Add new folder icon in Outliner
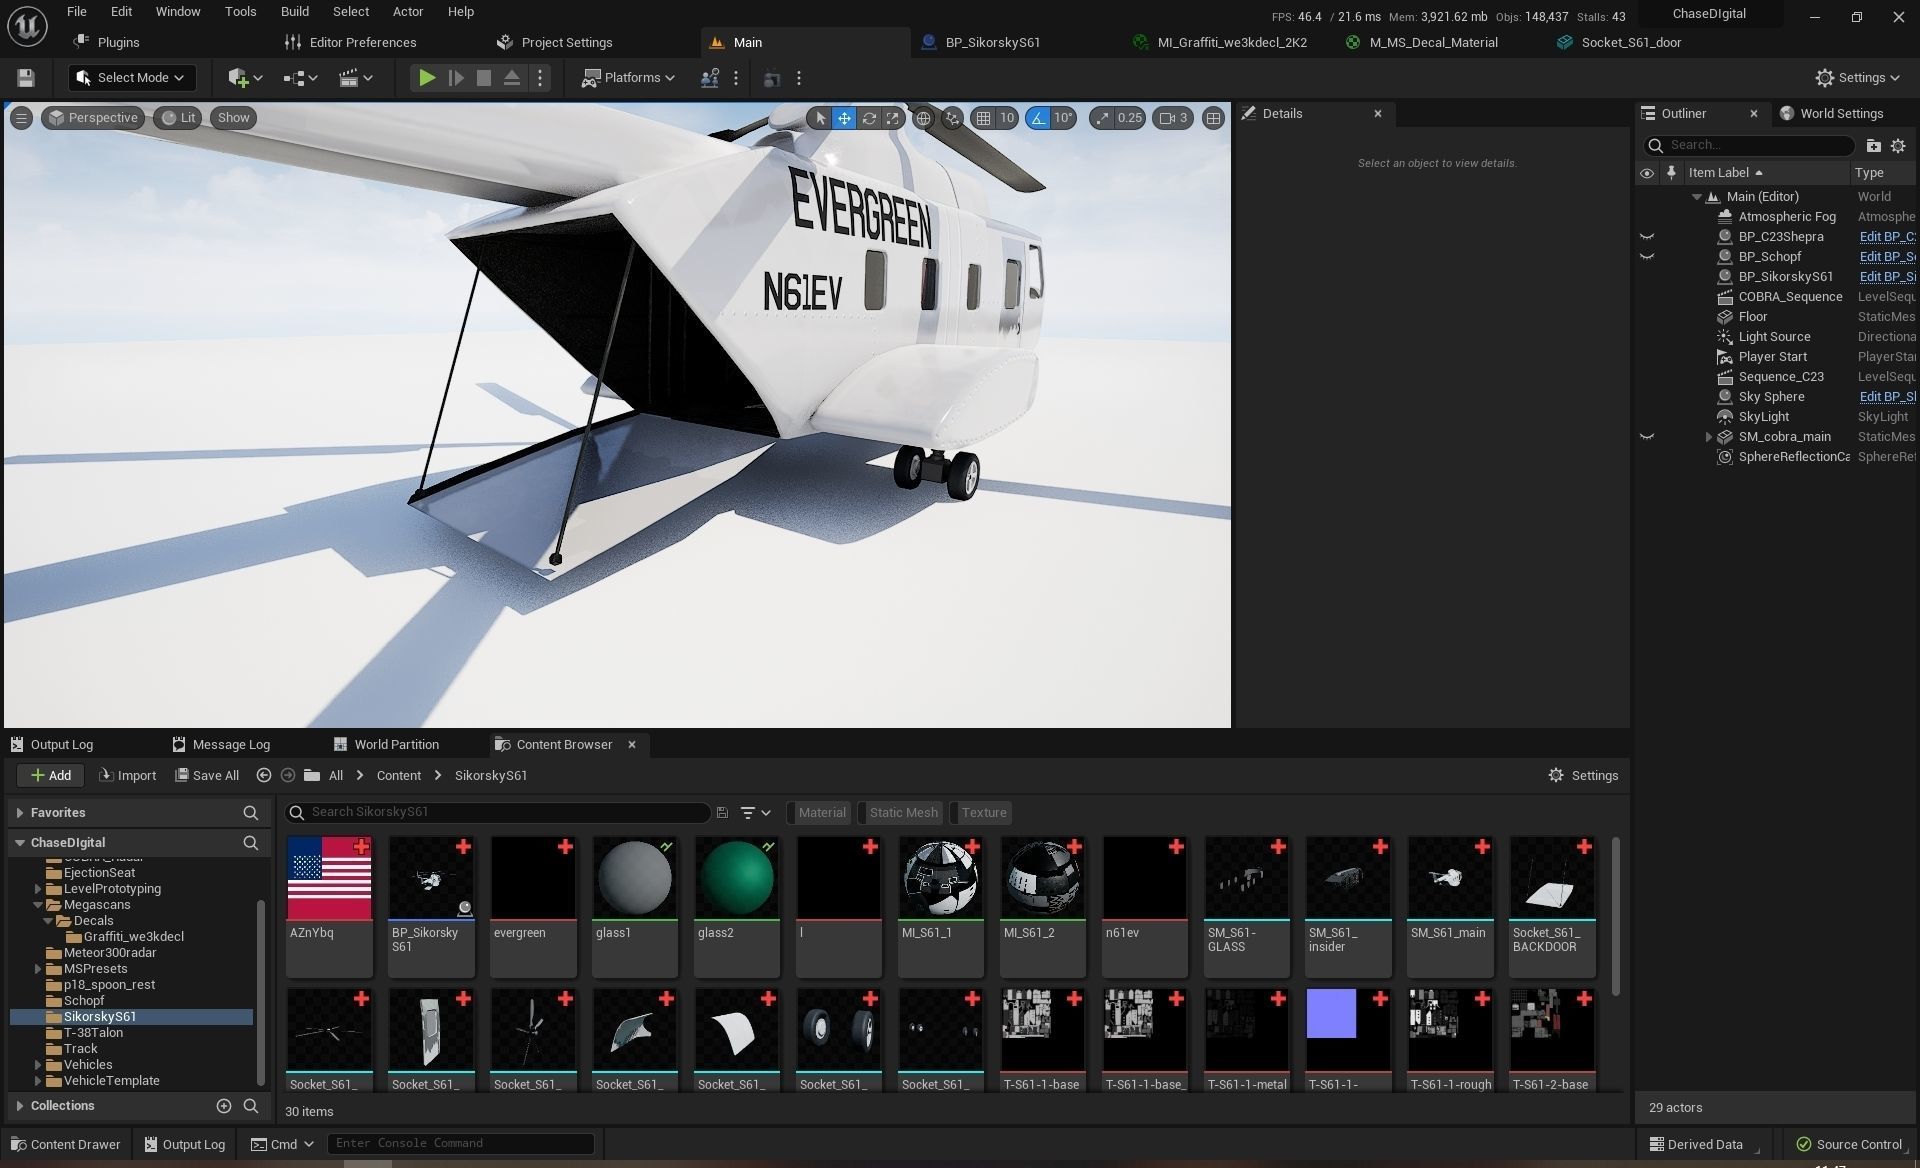 coord(1873,145)
